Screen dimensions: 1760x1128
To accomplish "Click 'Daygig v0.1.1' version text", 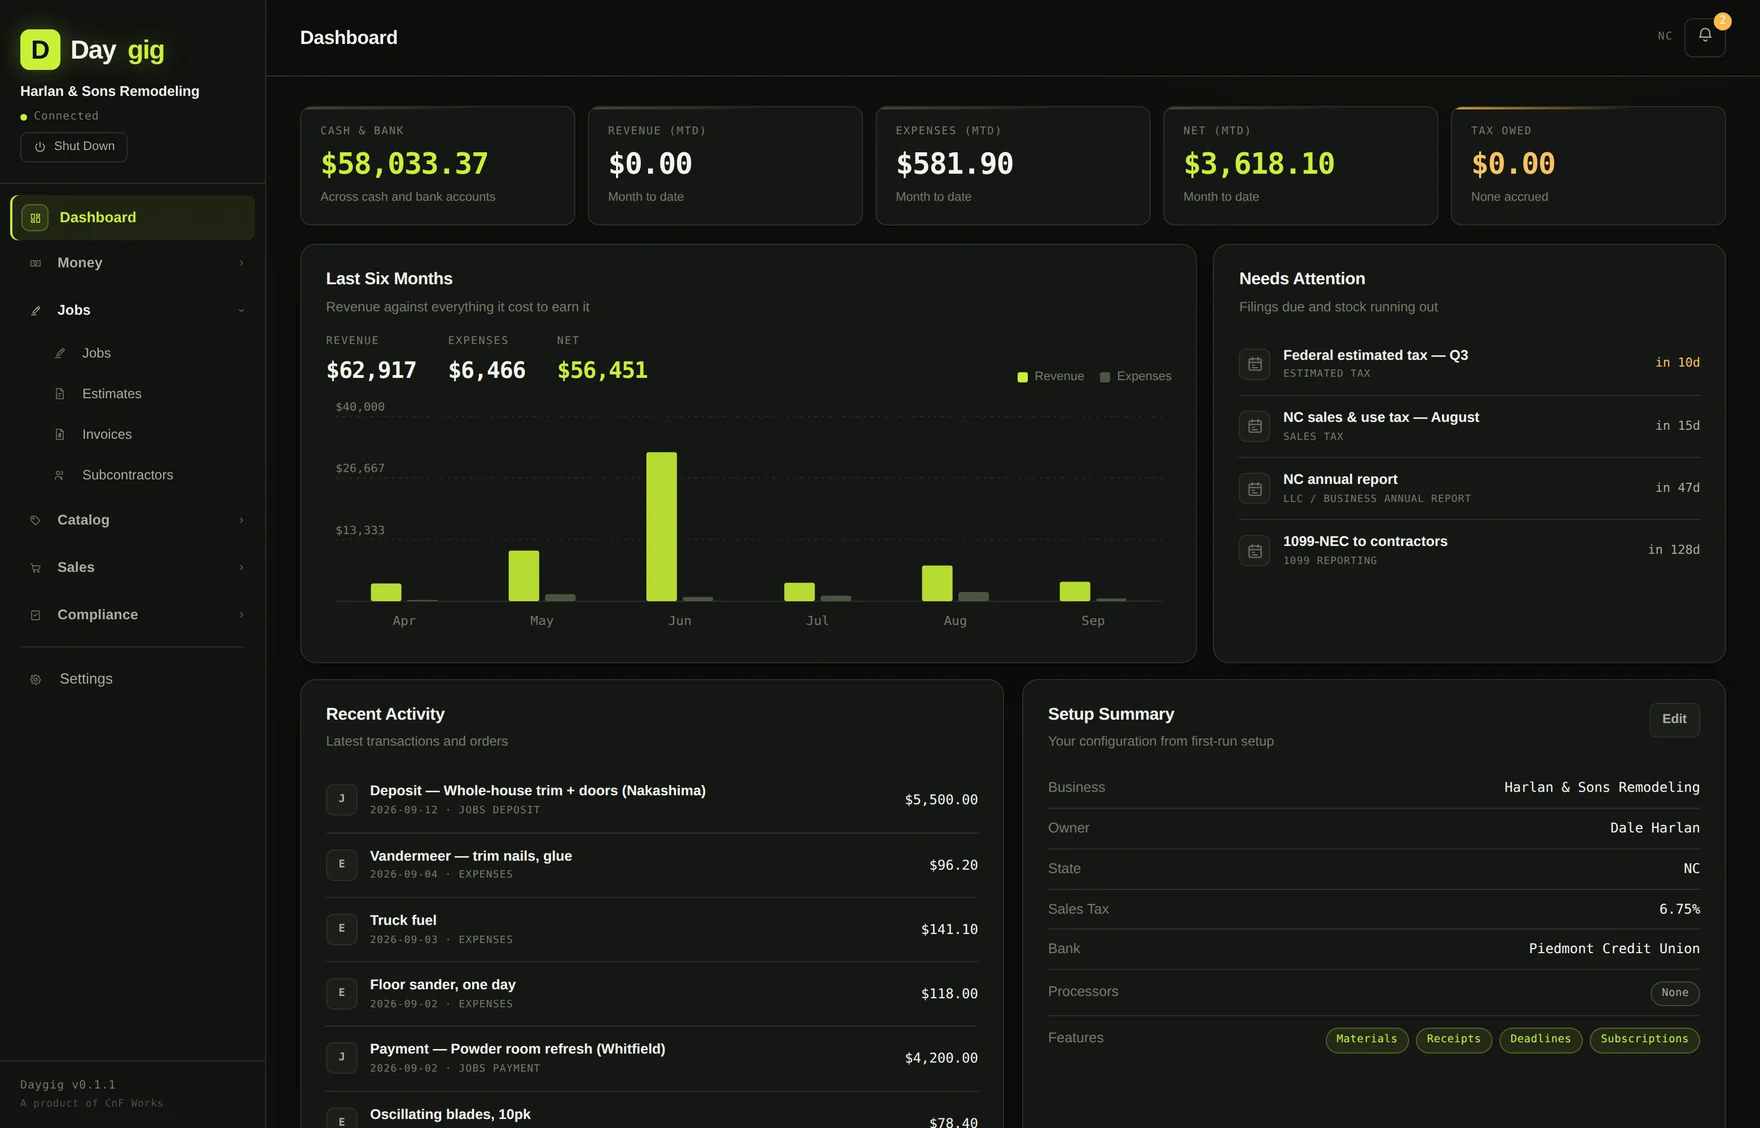I will (68, 1085).
